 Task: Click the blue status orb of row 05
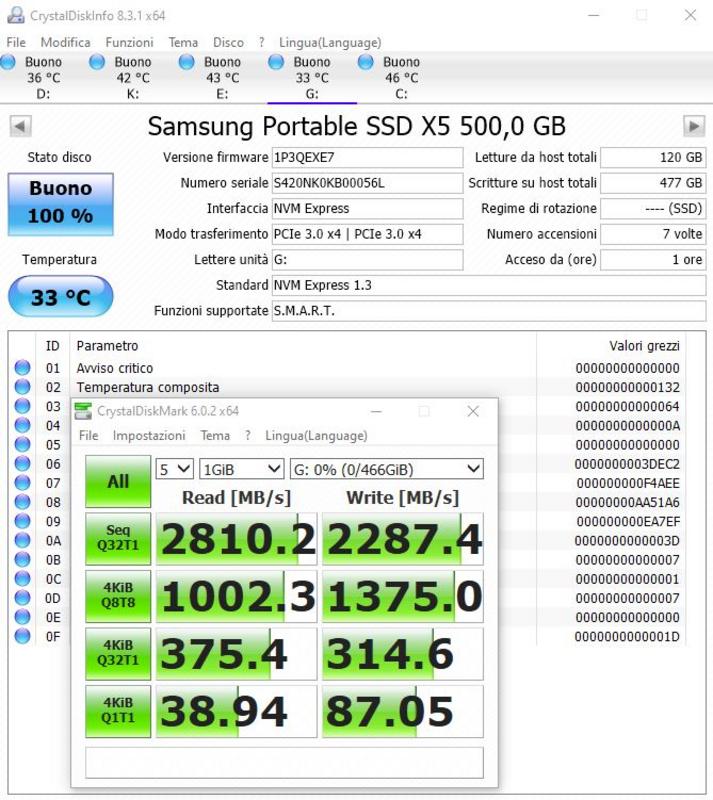[22, 444]
